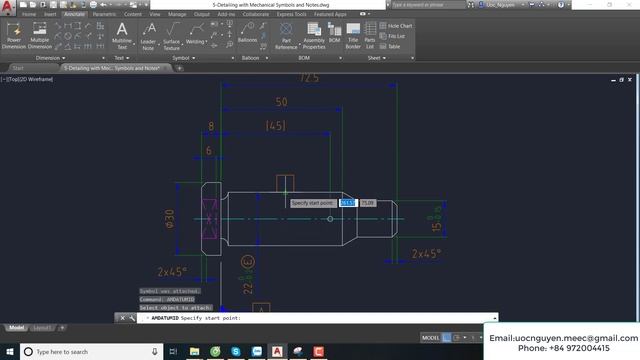The width and height of the screenshot is (640, 360).
Task: Open Skype from the taskbar
Action: pos(236,351)
